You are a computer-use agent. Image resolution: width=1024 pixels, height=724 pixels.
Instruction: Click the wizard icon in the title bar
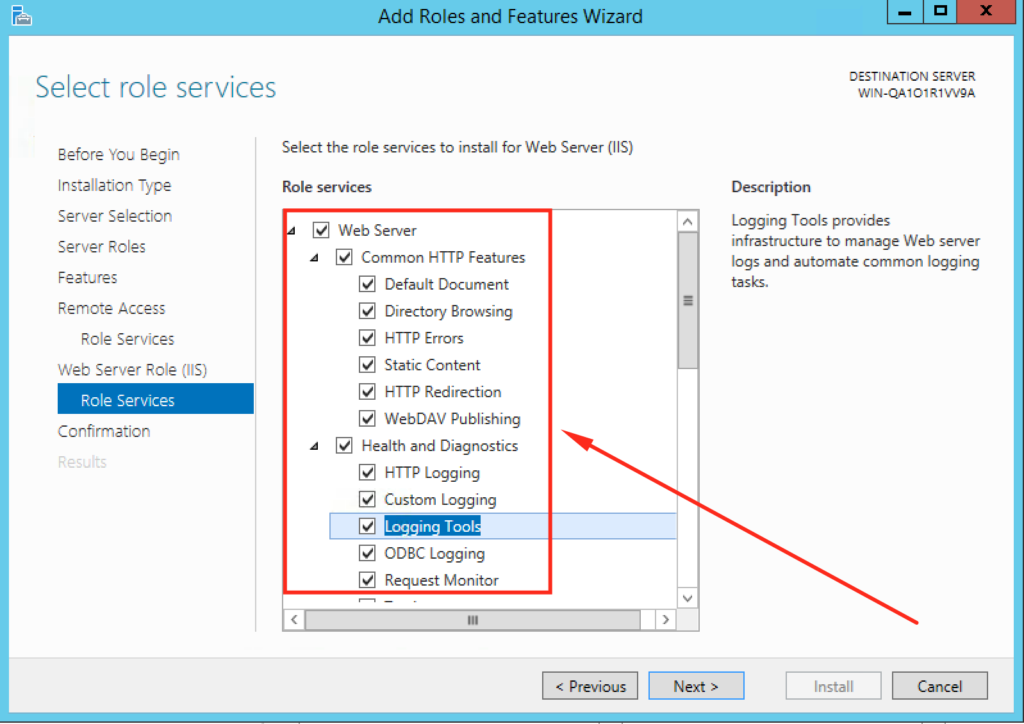[22, 15]
